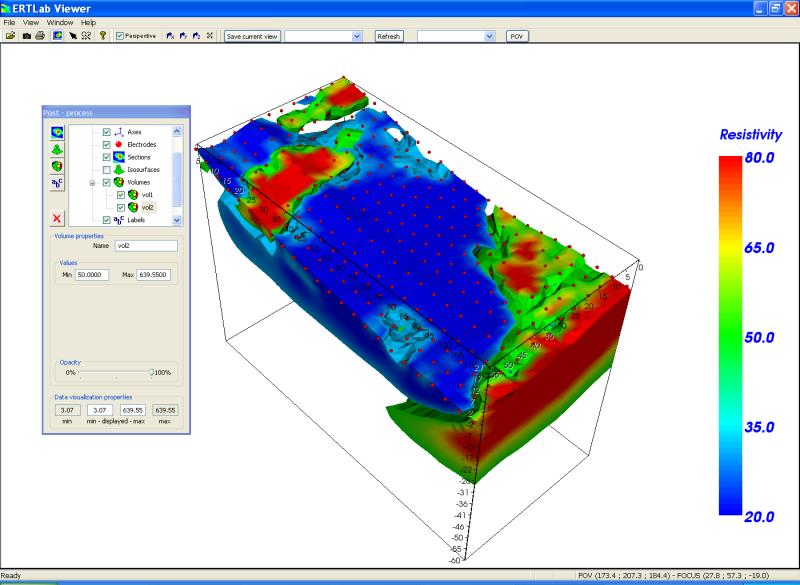This screenshot has width=800, height=585.
Task: Click the camera snapshot toolbar icon
Action: pyautogui.click(x=27, y=36)
